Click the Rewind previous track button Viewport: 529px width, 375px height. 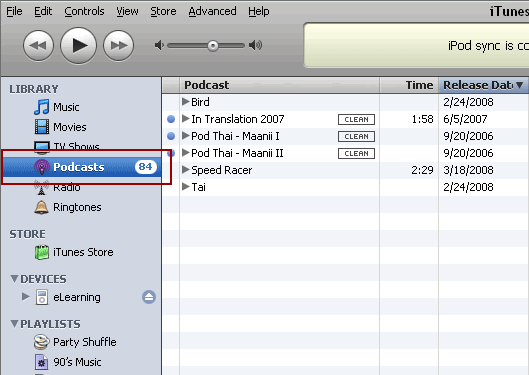click(38, 46)
